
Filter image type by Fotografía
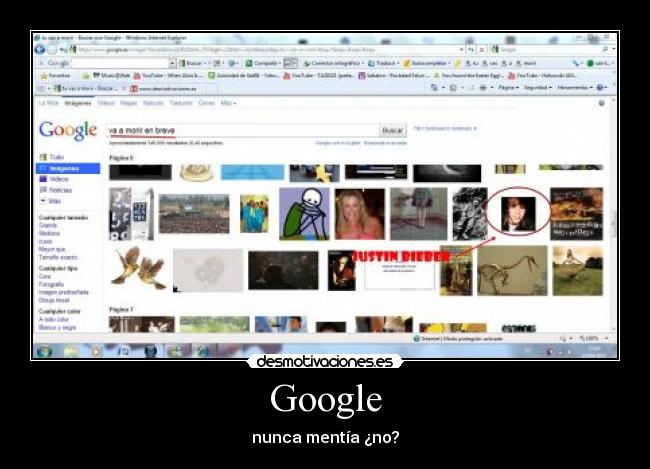tap(51, 284)
